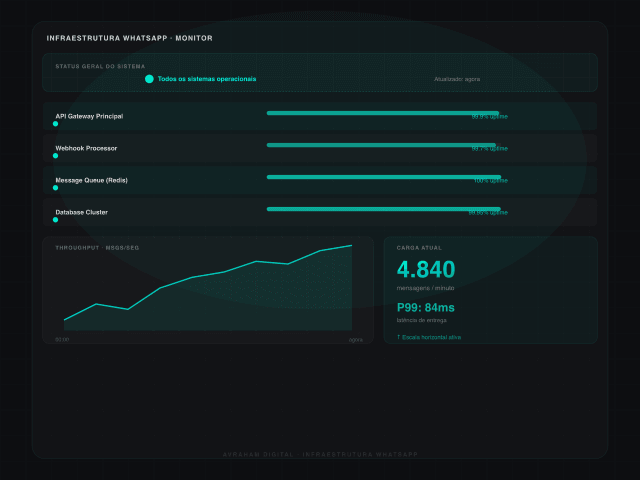Click the 'CARGA ATUAL' card heading

coord(419,248)
